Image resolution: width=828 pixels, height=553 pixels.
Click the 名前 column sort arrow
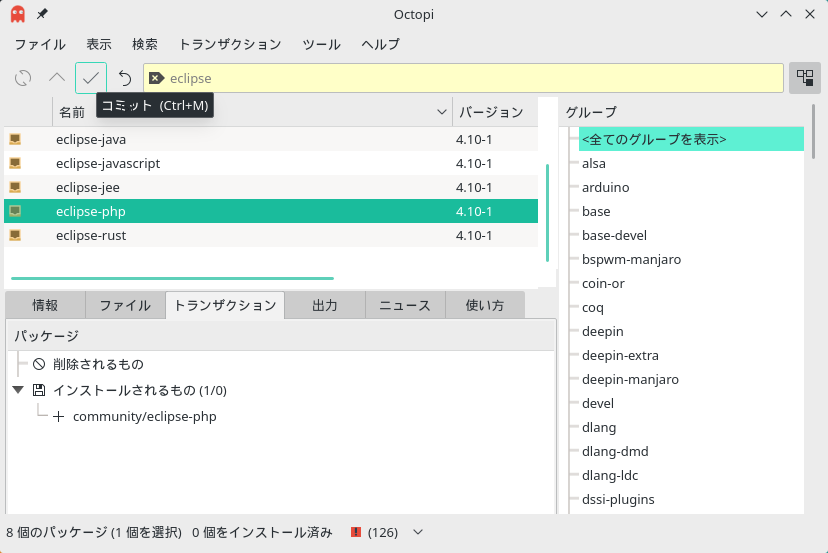(x=442, y=112)
